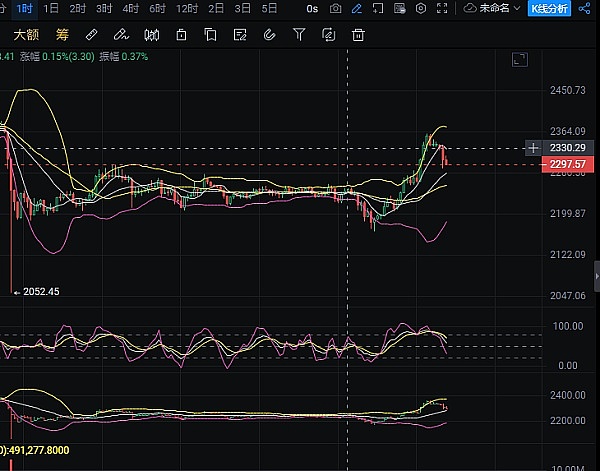Screen dimensions: 600x471
Task: Toggle the lock drawings icon
Action: [x=181, y=35]
